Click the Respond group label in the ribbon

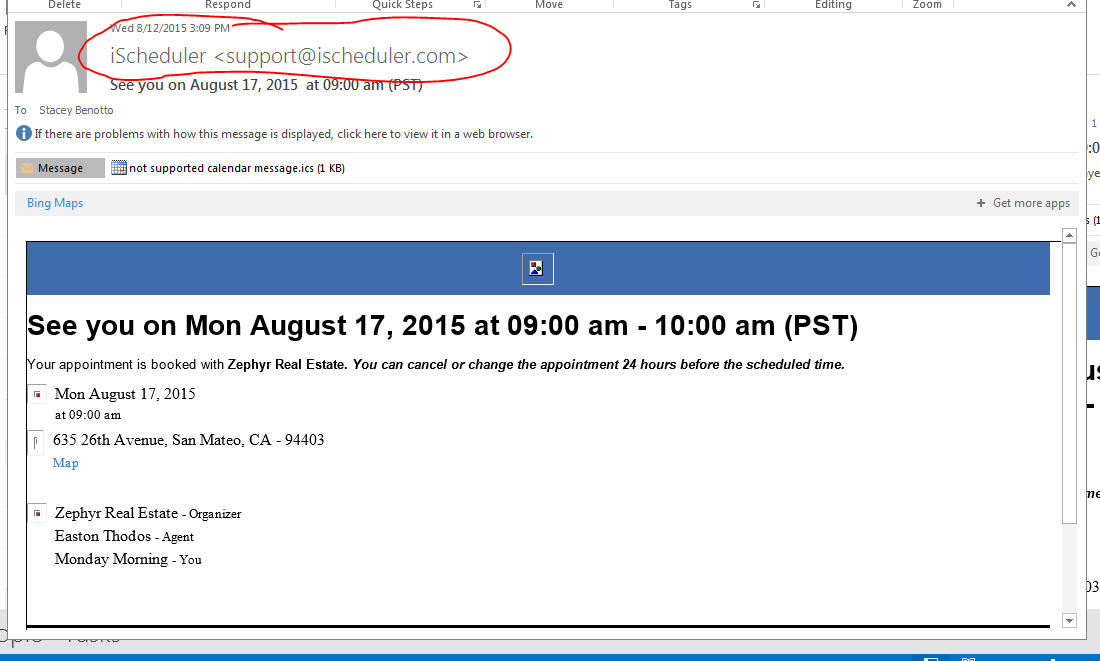pyautogui.click(x=227, y=5)
